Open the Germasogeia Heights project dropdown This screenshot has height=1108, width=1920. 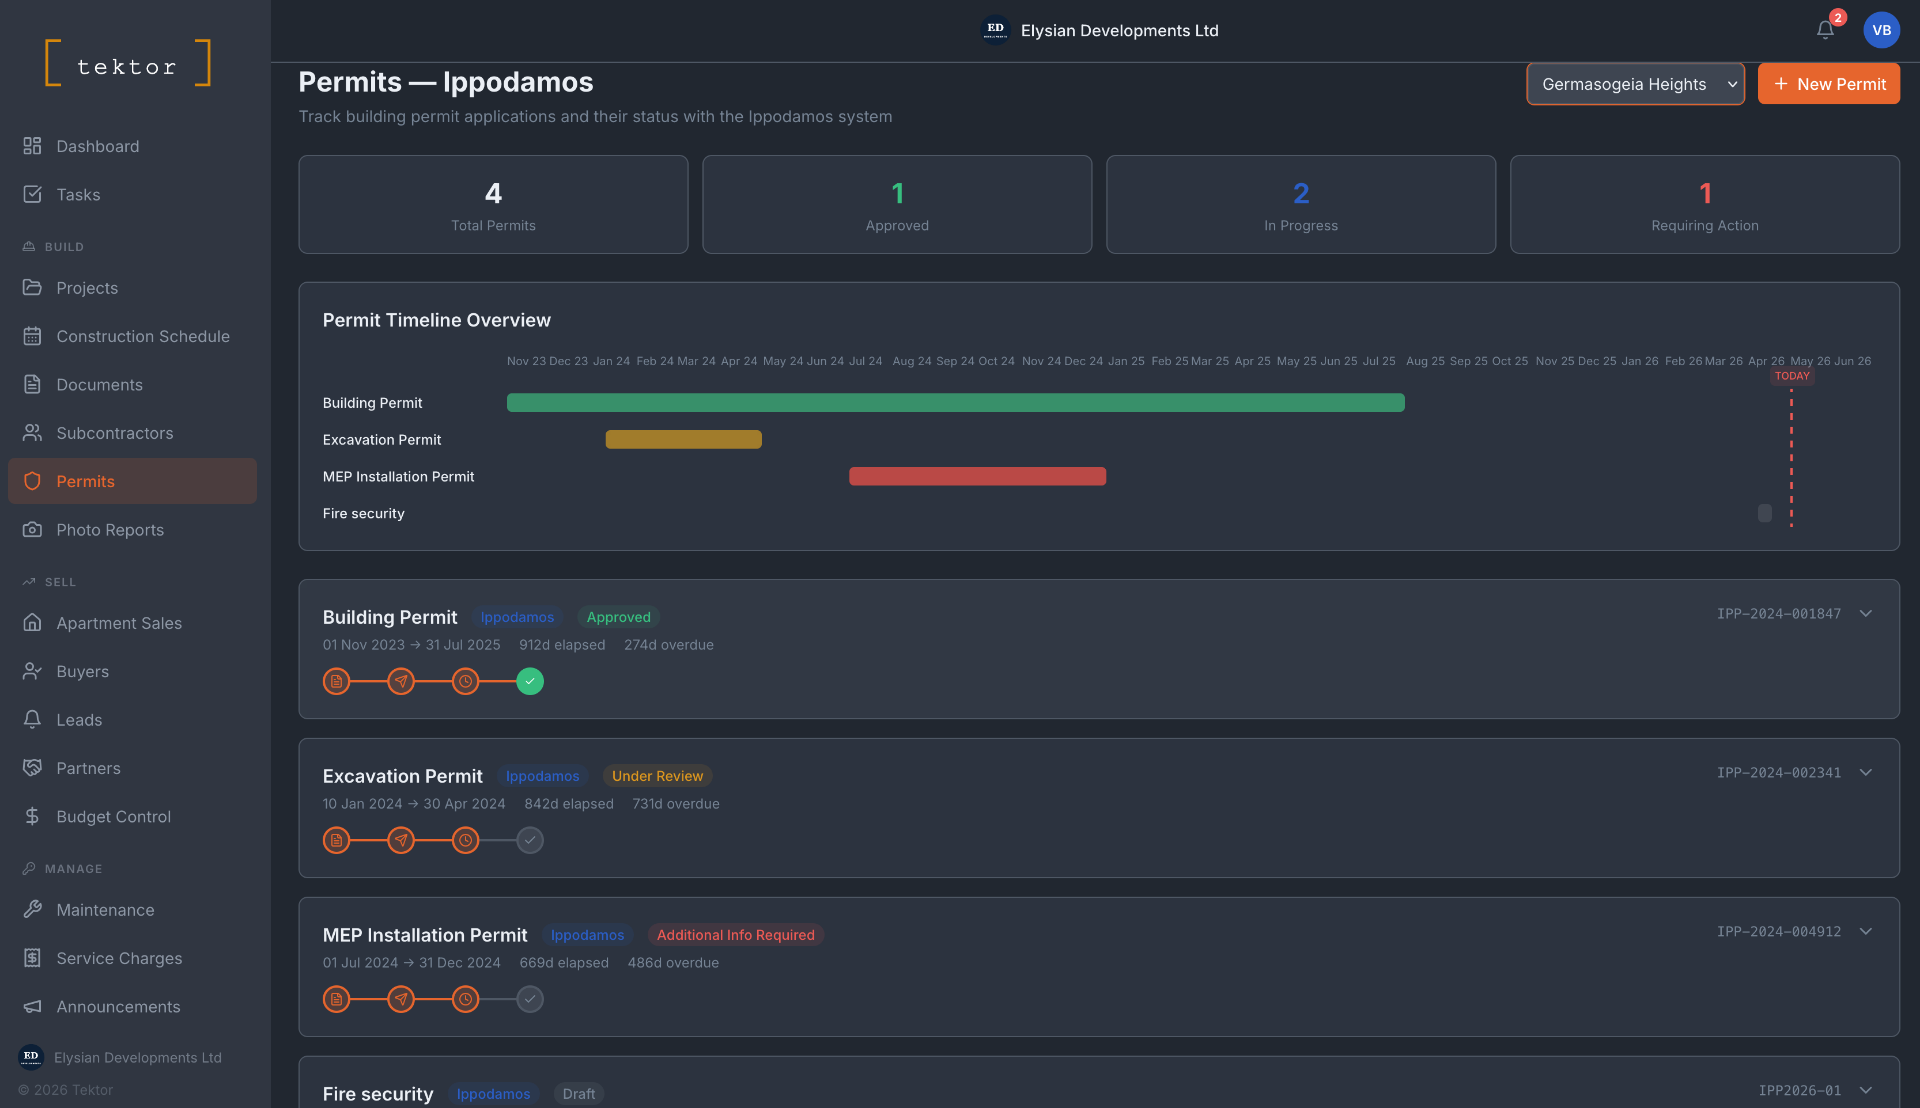[1635, 84]
